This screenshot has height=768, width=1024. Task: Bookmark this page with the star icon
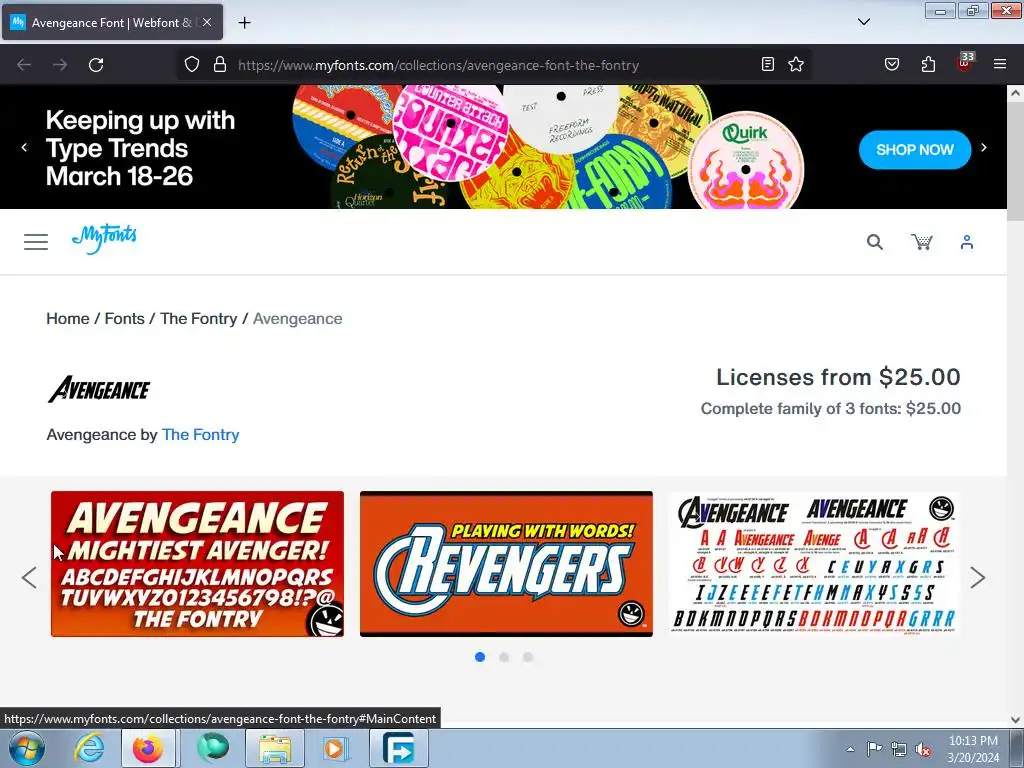pyautogui.click(x=796, y=65)
